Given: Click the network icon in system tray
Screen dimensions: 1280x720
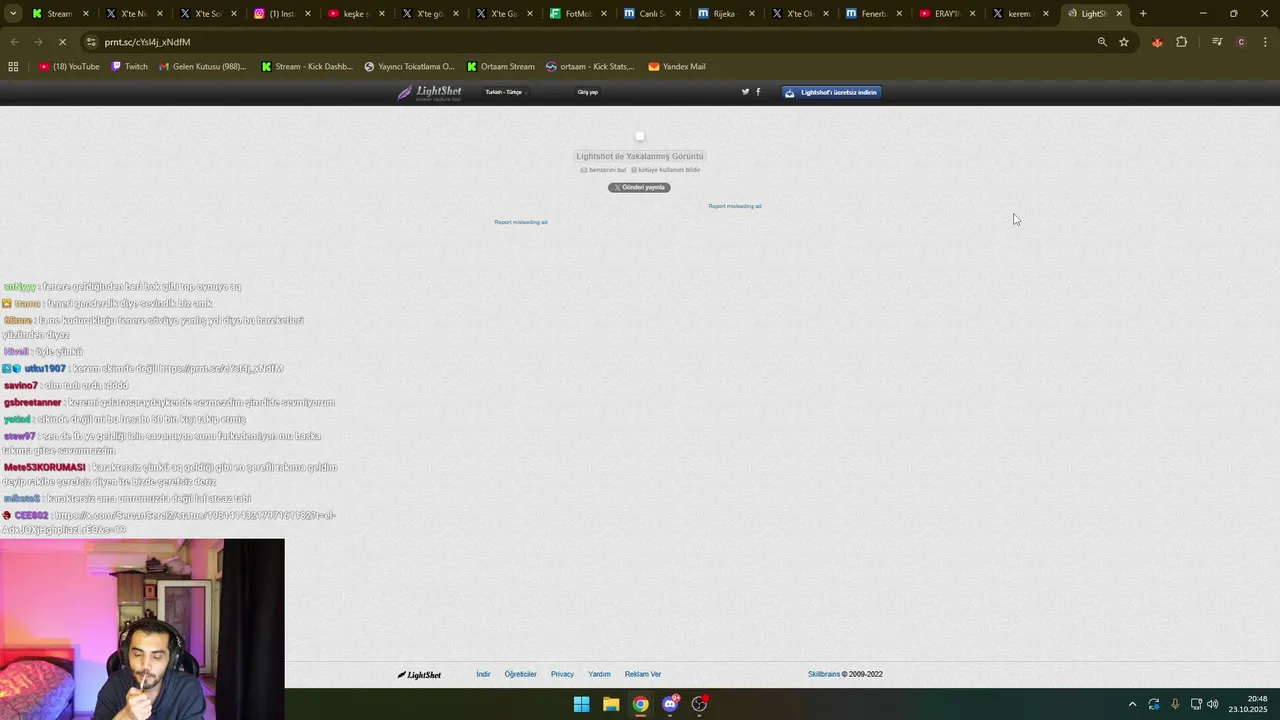Looking at the screenshot, I should (1195, 704).
